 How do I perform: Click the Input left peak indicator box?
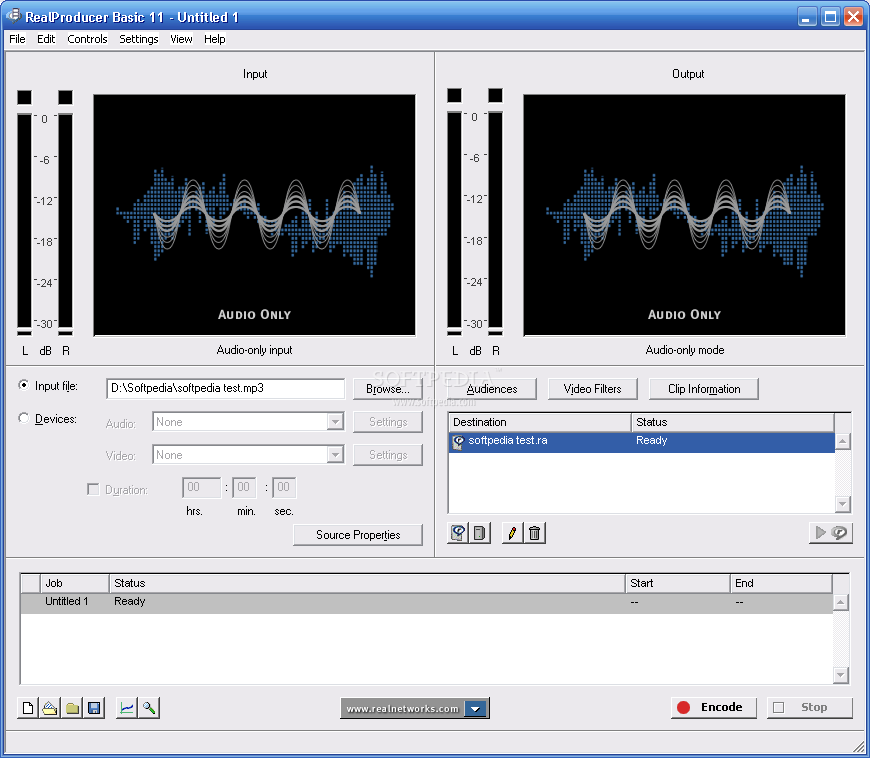(x=24, y=97)
